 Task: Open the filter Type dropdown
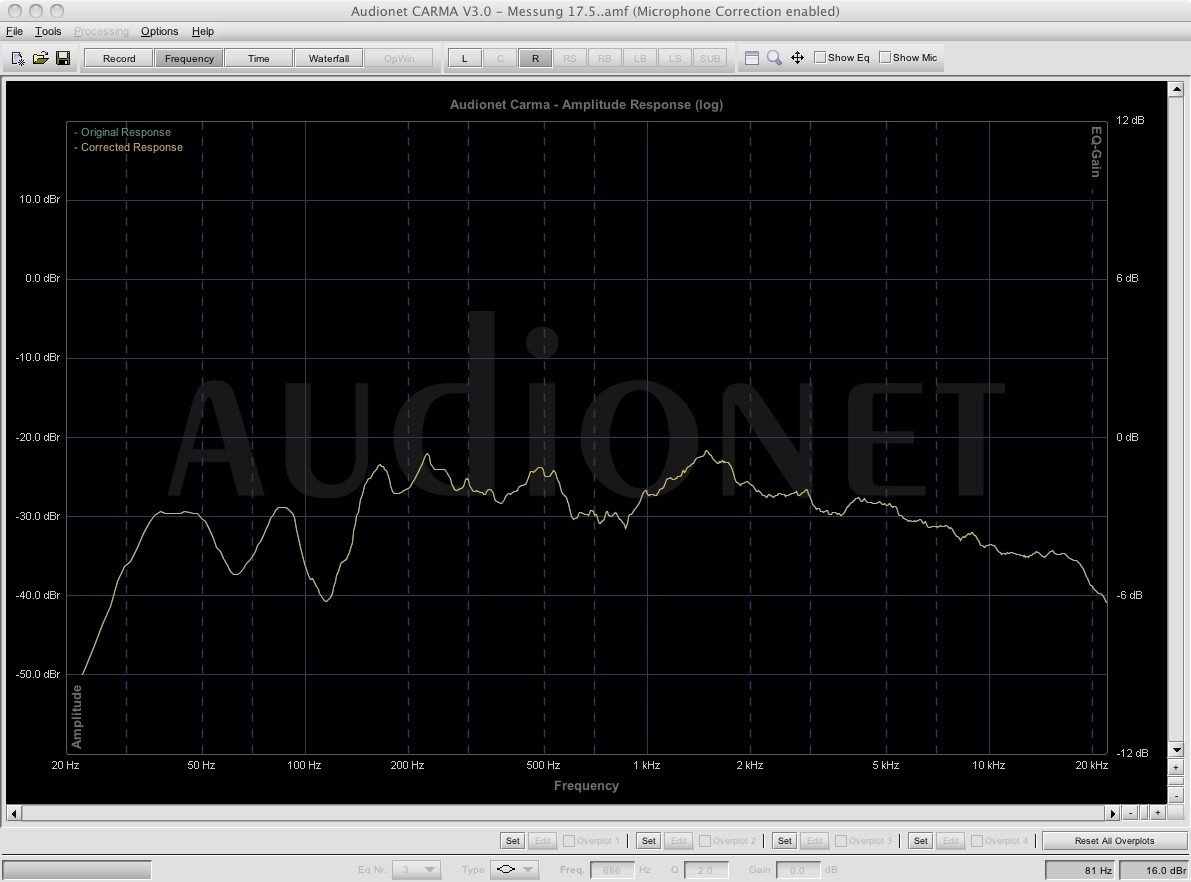(x=514, y=870)
